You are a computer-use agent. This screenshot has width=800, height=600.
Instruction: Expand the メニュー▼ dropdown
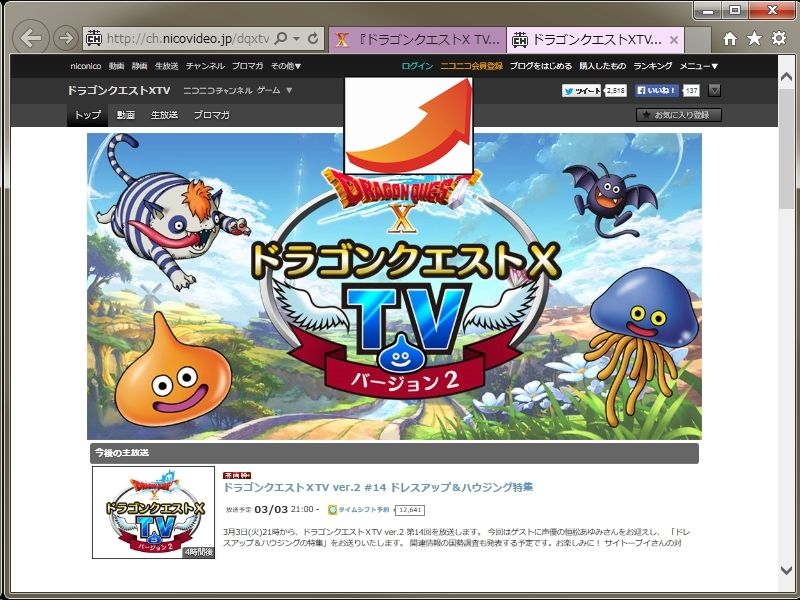(x=698, y=66)
